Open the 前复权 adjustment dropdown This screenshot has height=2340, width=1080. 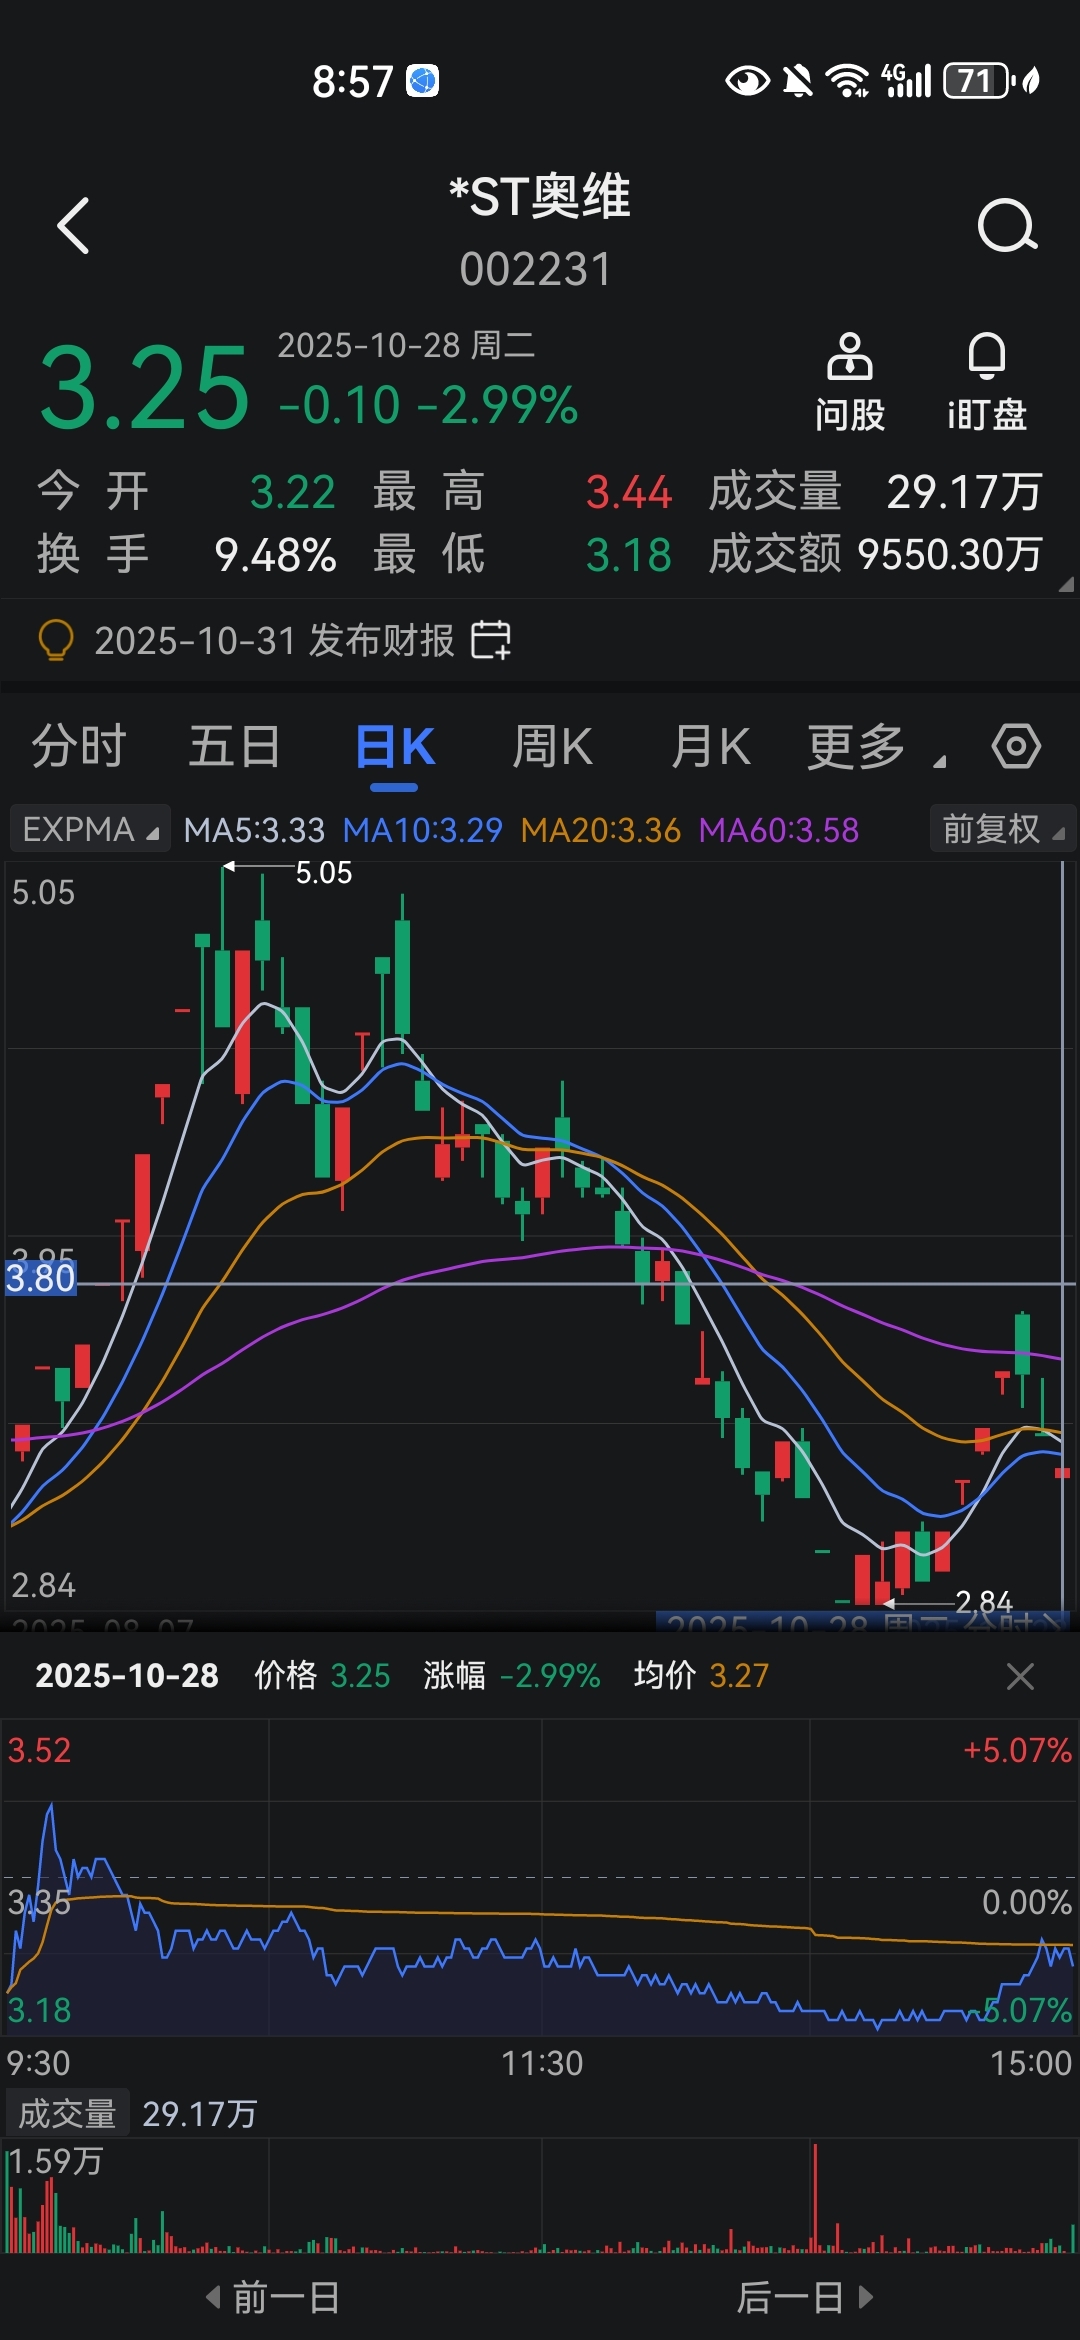tap(1003, 830)
